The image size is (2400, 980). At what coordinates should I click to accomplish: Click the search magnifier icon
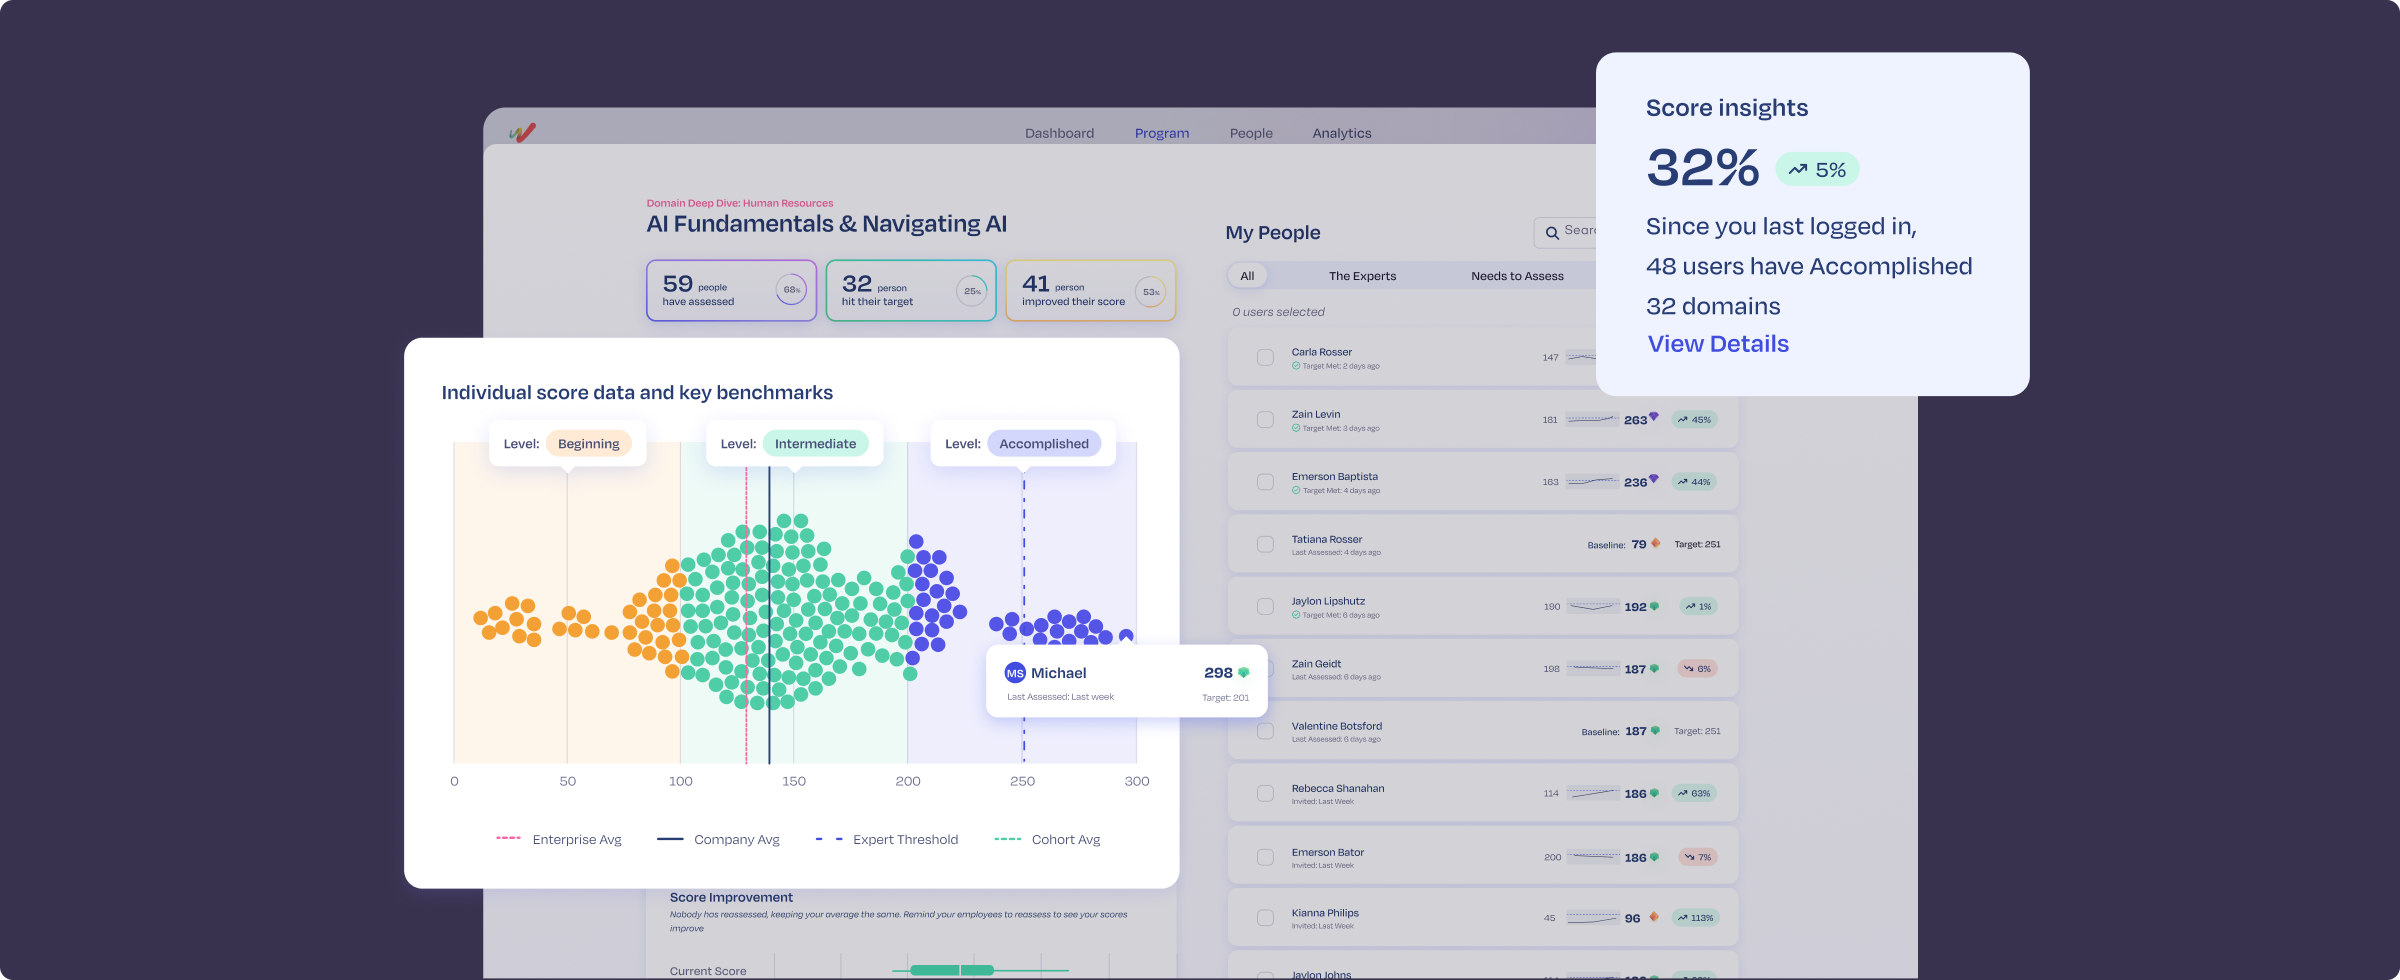[x=1552, y=232]
